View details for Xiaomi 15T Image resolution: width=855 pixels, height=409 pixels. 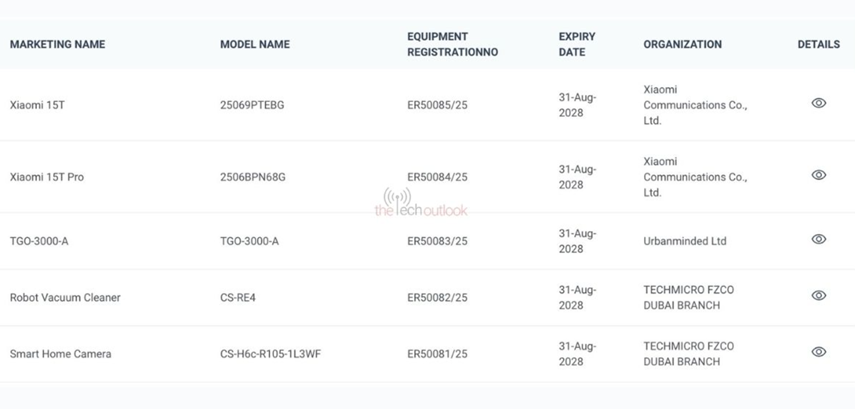coord(818,104)
